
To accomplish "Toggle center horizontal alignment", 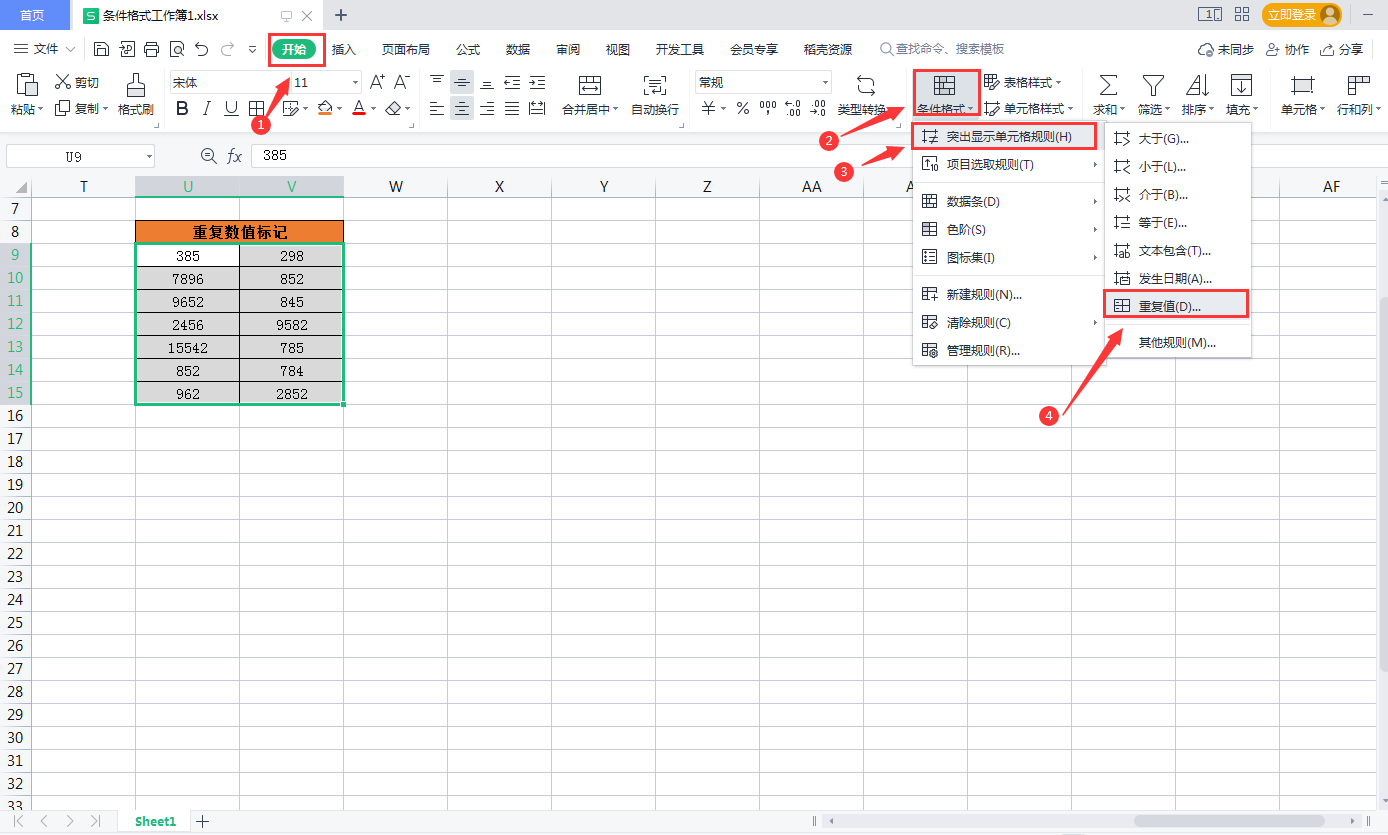I will tap(462, 108).
